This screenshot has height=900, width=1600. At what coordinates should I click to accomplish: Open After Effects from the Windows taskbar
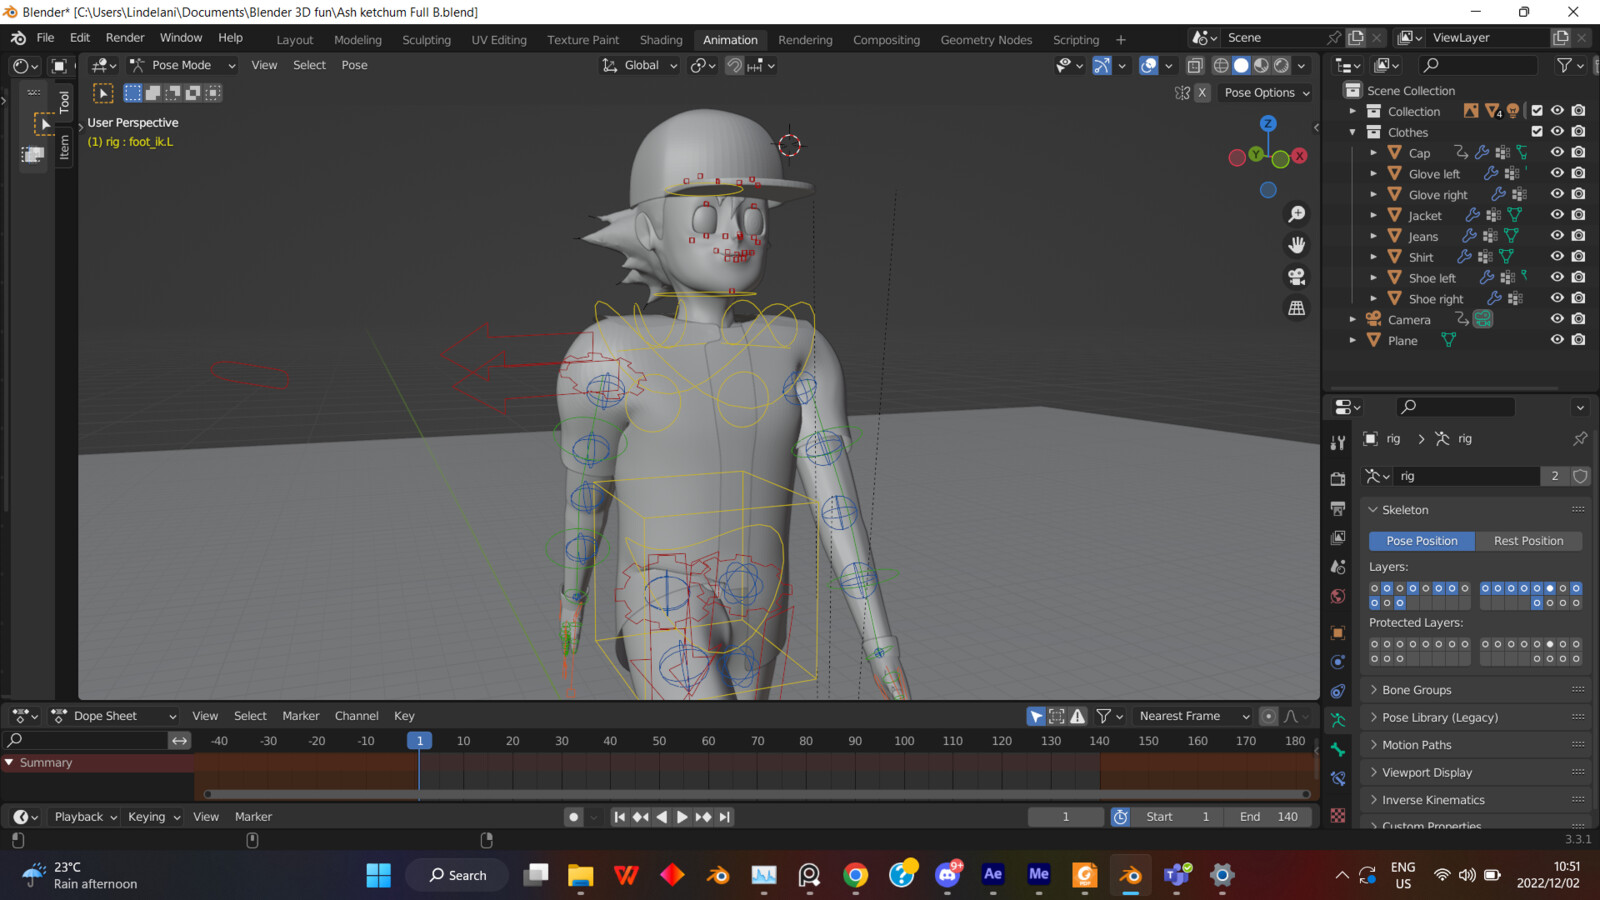(993, 875)
